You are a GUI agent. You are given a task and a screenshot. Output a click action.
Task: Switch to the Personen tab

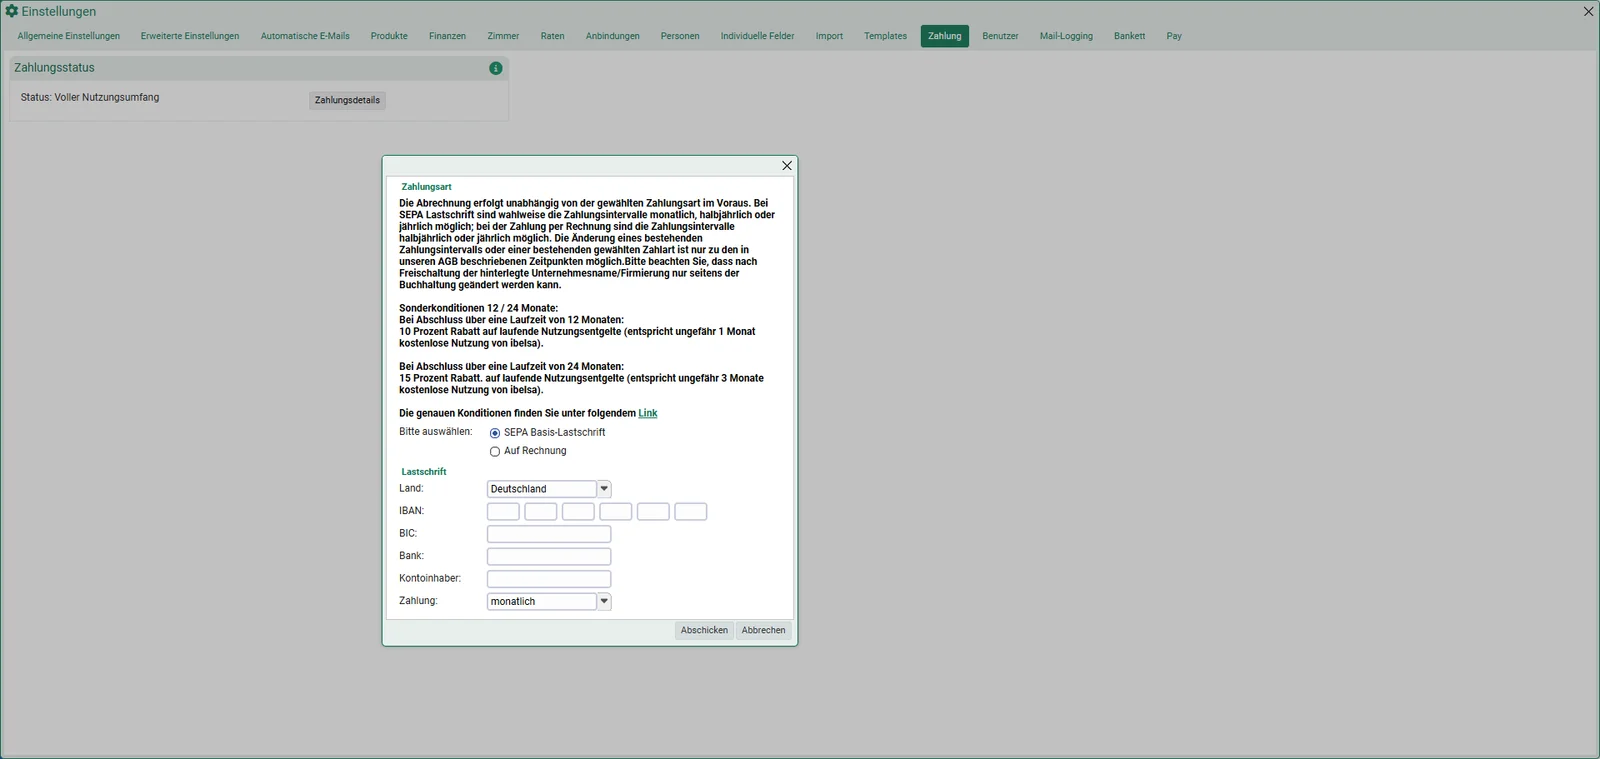tap(680, 36)
